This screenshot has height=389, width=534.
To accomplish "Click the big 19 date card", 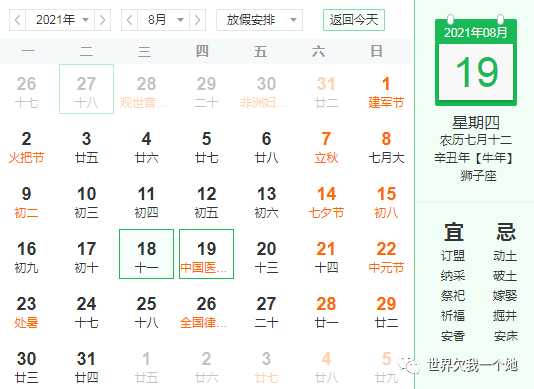I will [x=476, y=72].
